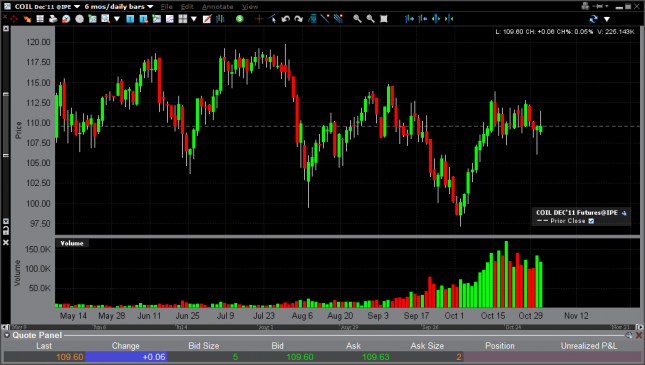645x365 pixels.
Task: Click the Ask price 109.63
Action: tap(376, 357)
